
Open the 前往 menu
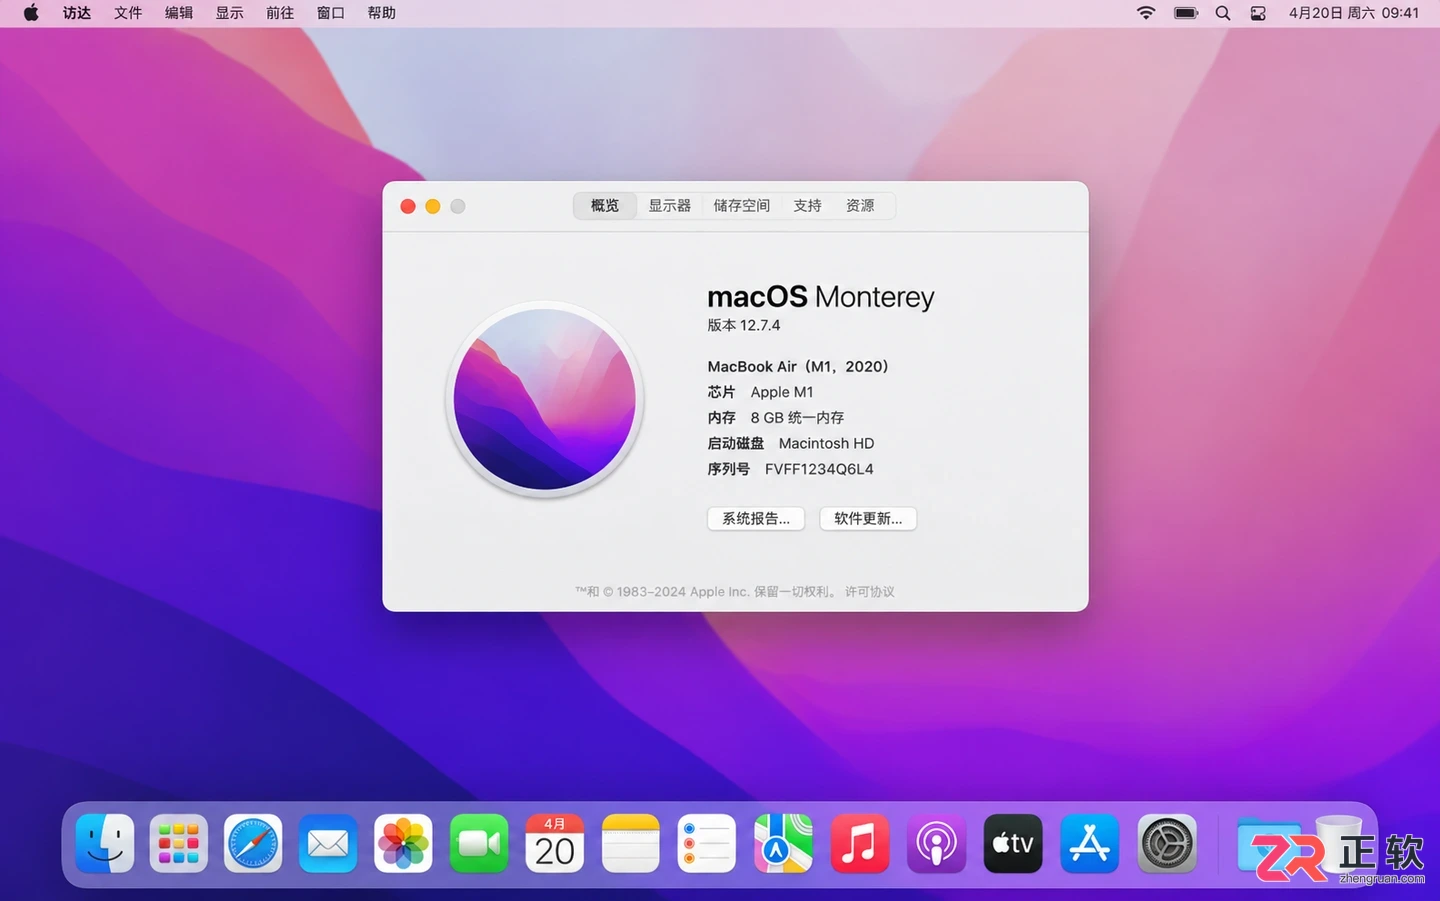(x=280, y=13)
